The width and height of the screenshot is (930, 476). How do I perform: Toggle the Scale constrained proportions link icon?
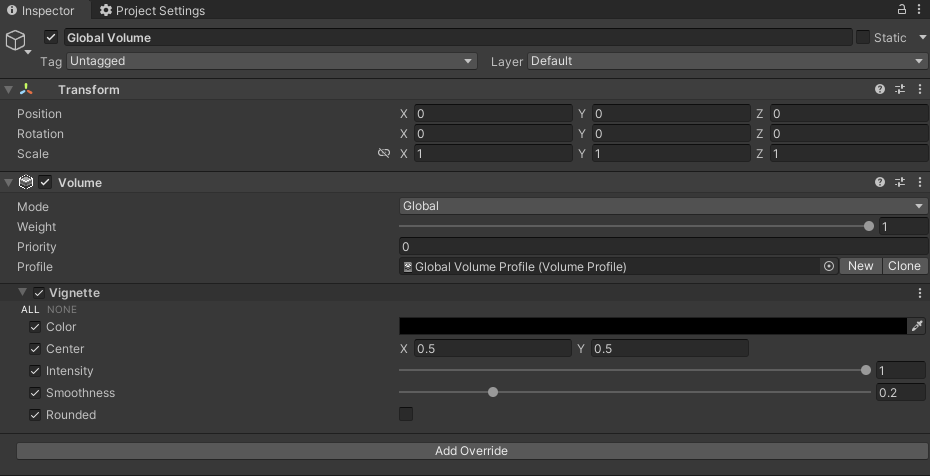[384, 154]
